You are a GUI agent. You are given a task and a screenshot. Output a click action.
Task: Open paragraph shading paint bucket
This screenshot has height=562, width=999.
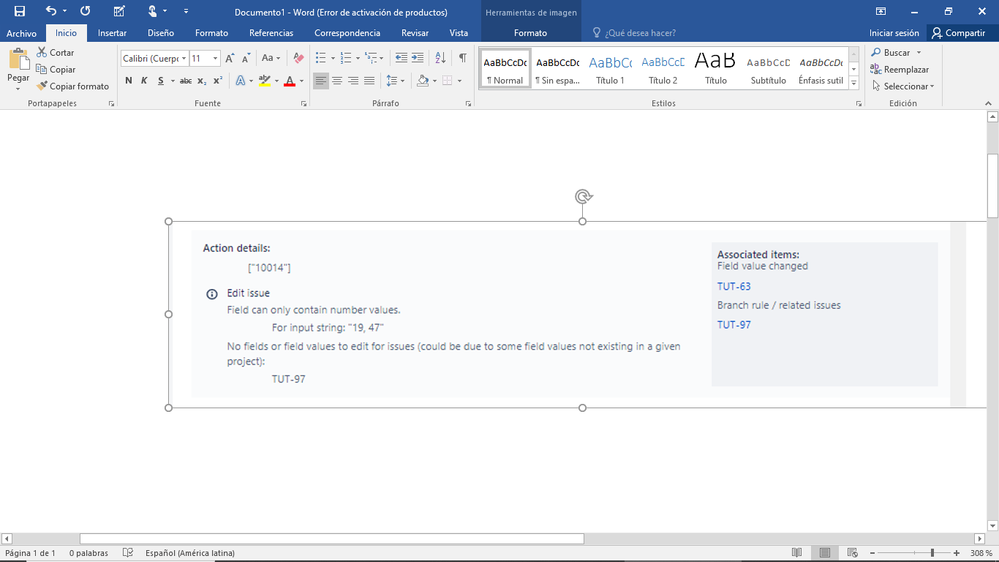(422, 80)
